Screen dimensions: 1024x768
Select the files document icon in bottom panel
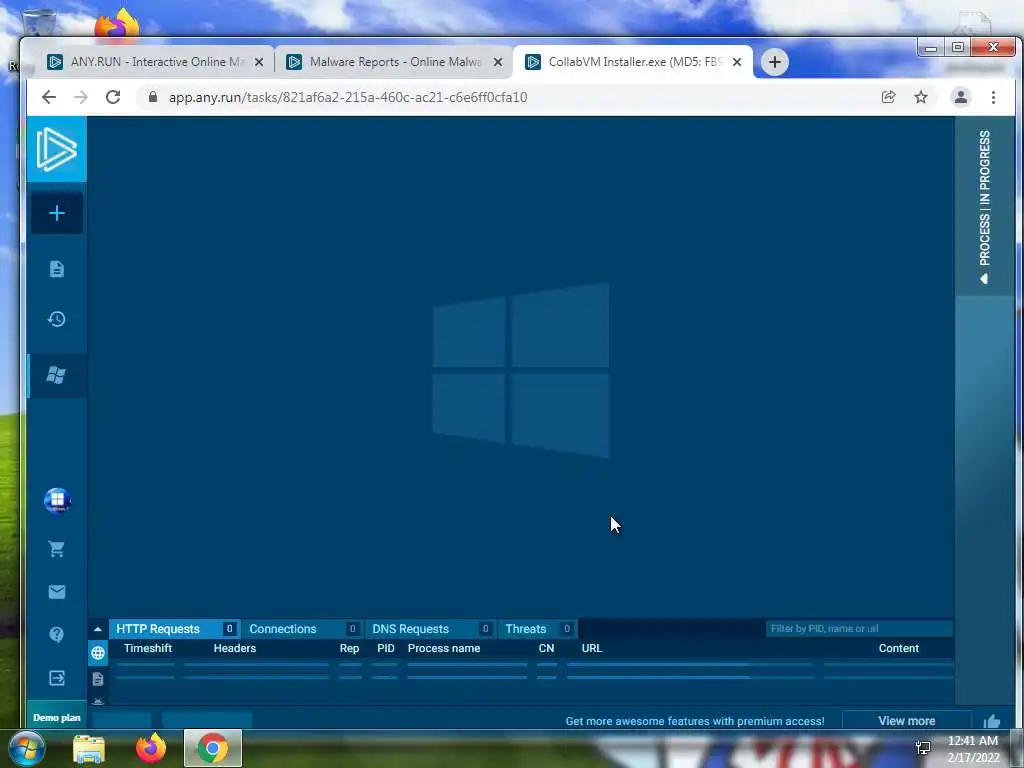tap(98, 679)
